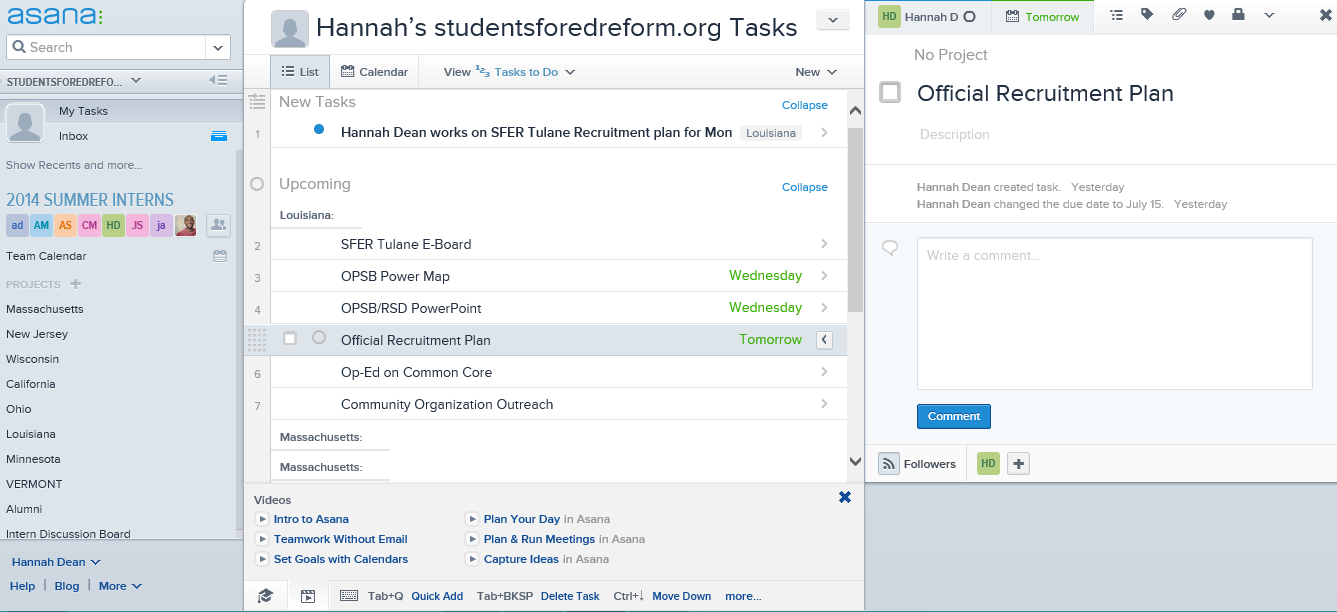Select My Tasks in sidebar

click(83, 111)
